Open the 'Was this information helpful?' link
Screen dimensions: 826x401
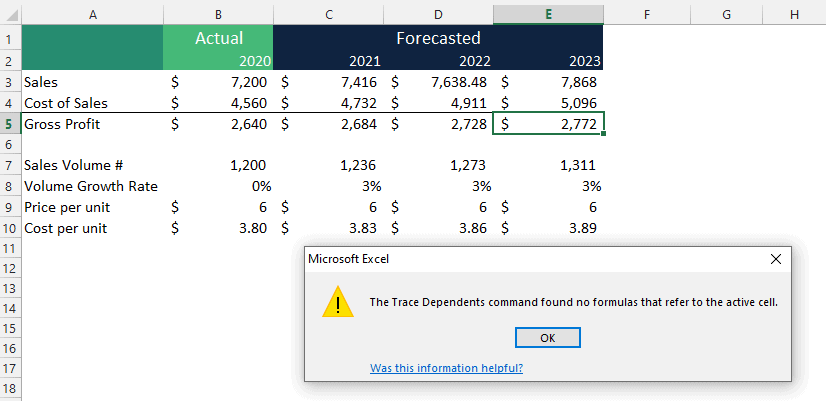(446, 368)
